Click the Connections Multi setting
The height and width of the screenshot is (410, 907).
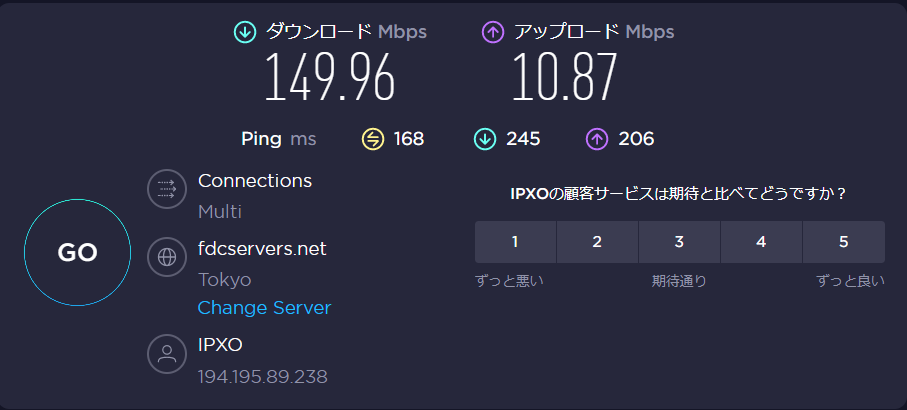(220, 212)
